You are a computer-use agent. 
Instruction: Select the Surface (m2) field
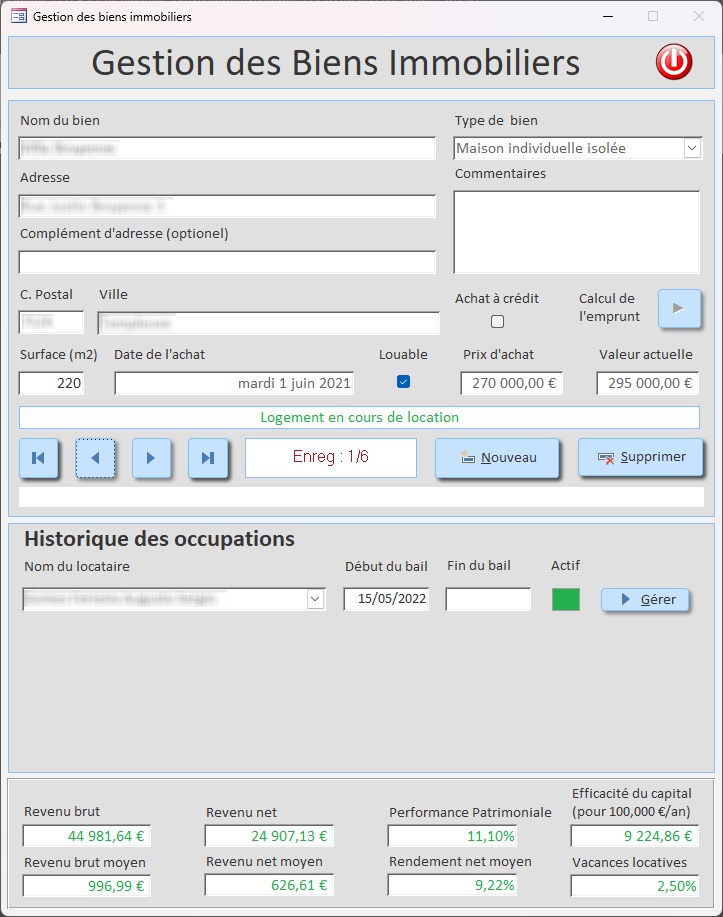click(x=52, y=383)
